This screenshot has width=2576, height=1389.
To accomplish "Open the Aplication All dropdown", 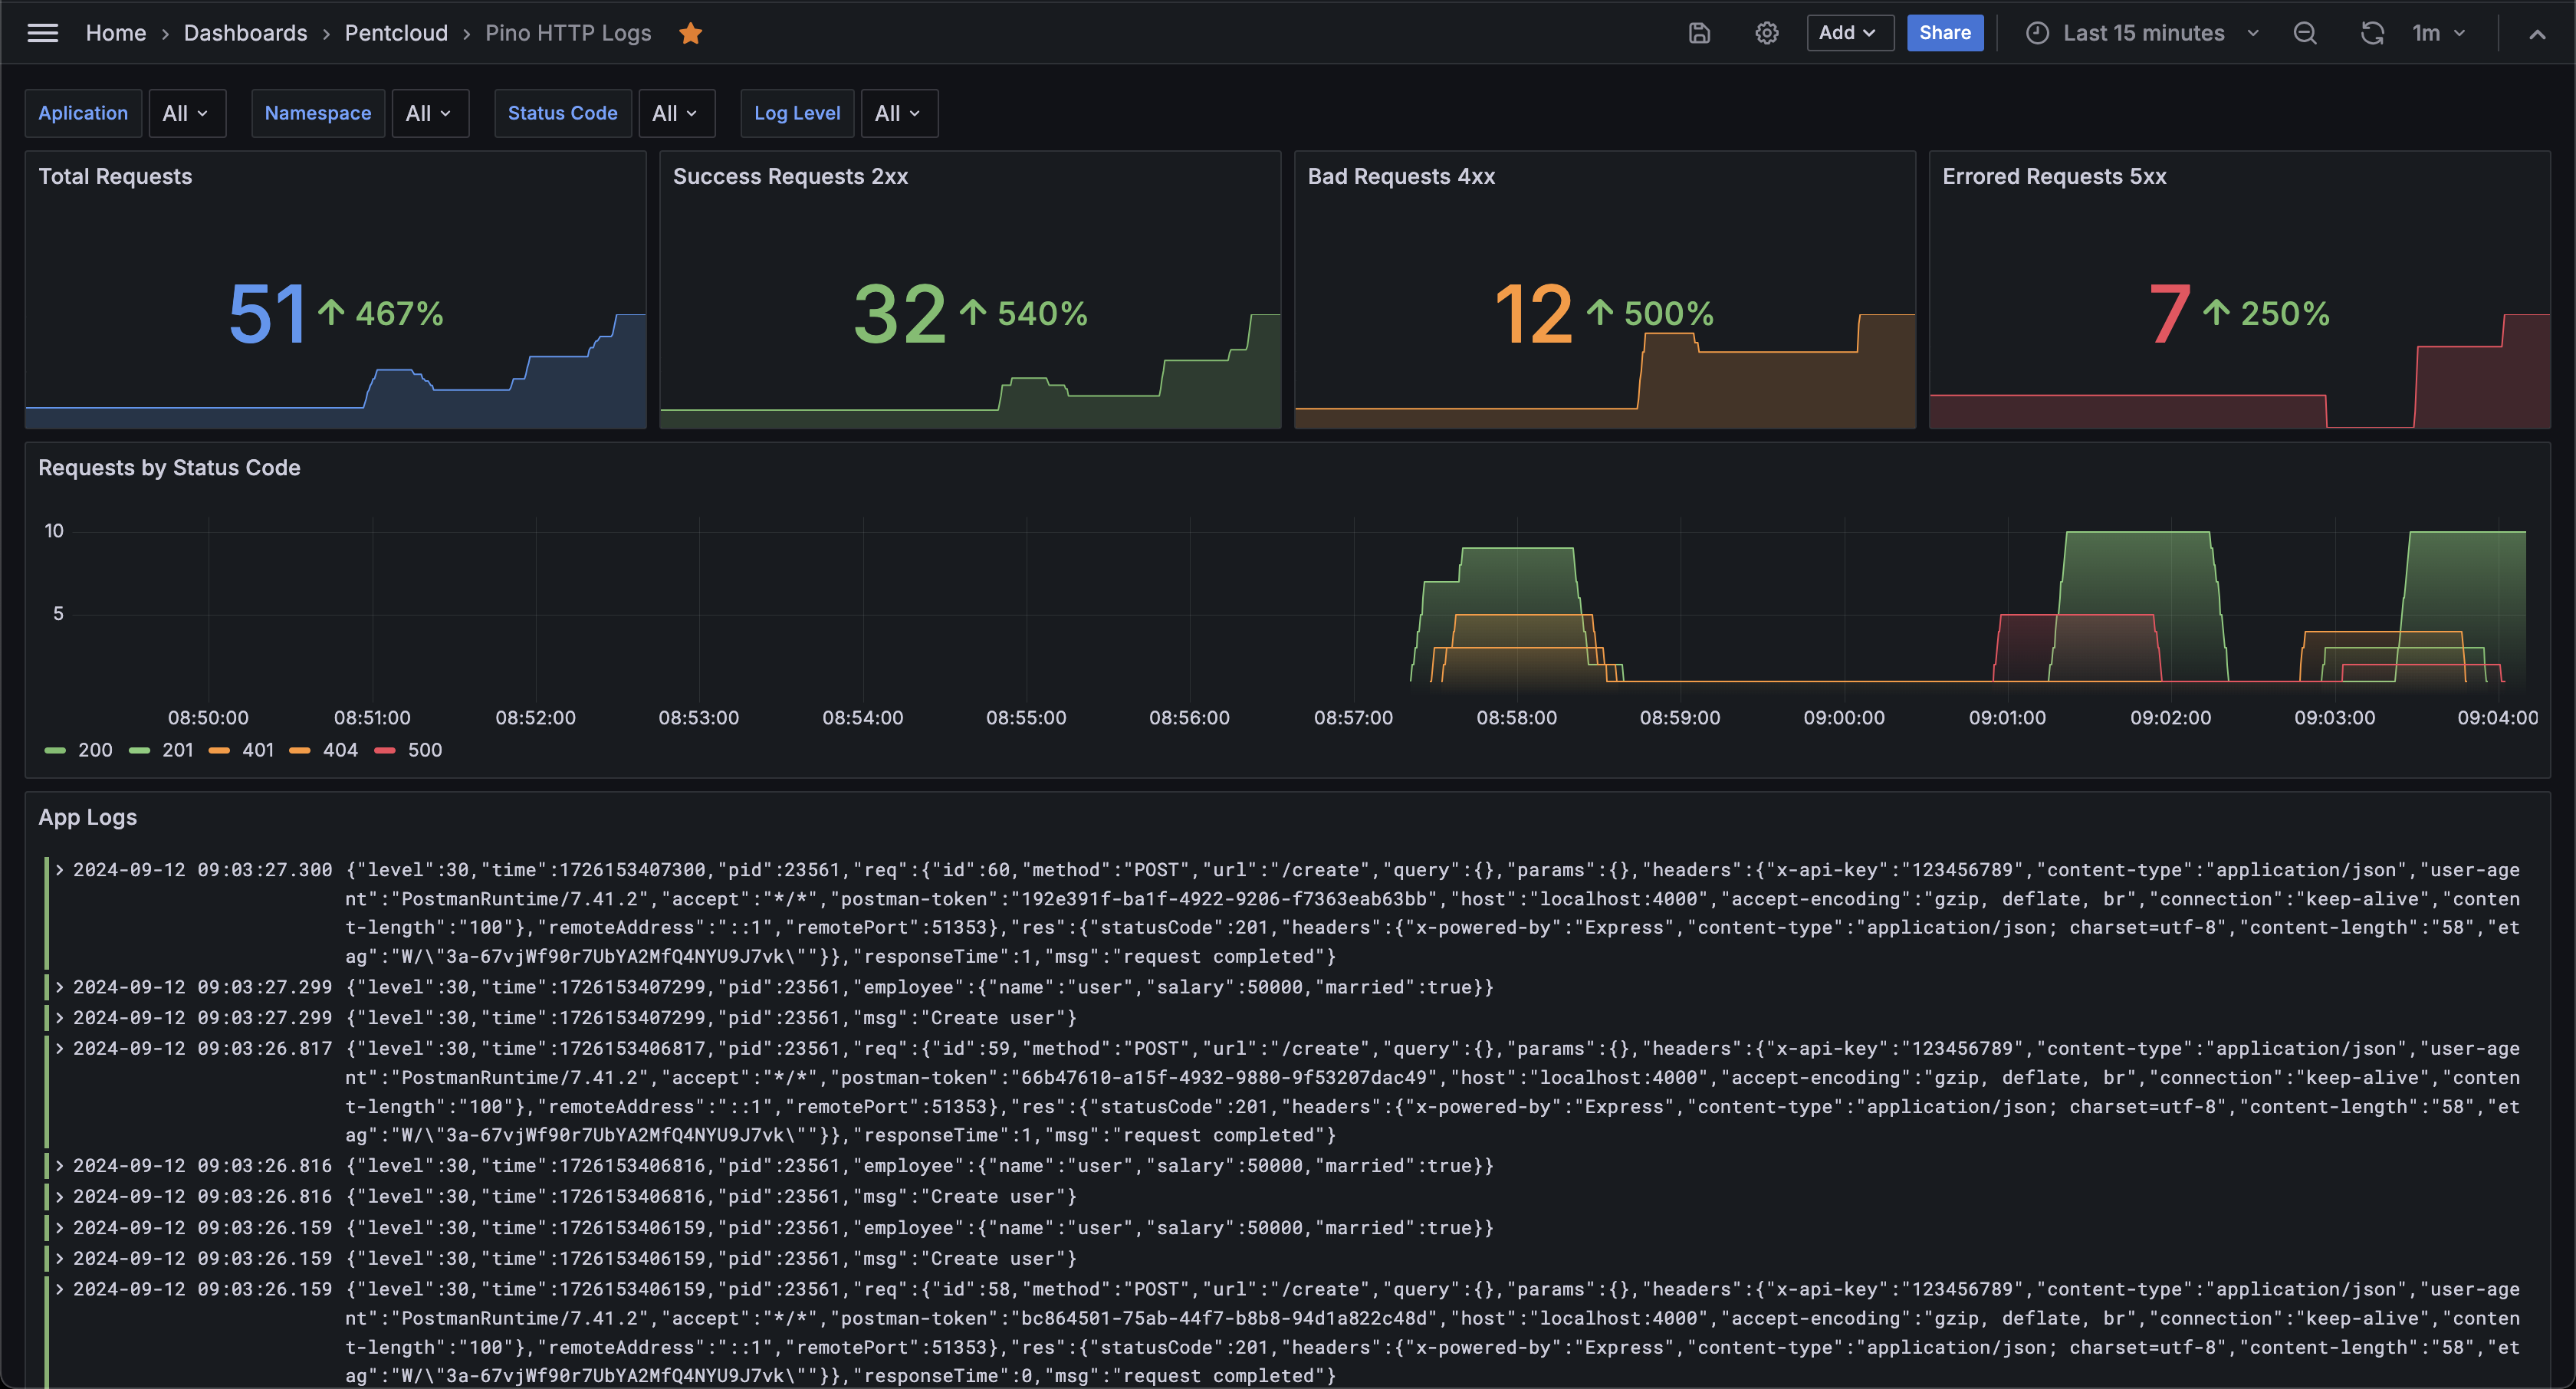I will (x=186, y=113).
